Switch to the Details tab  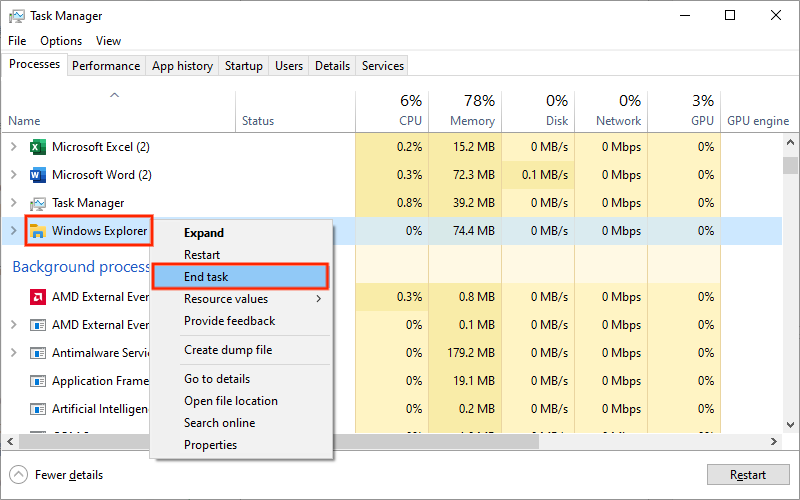[332, 66]
